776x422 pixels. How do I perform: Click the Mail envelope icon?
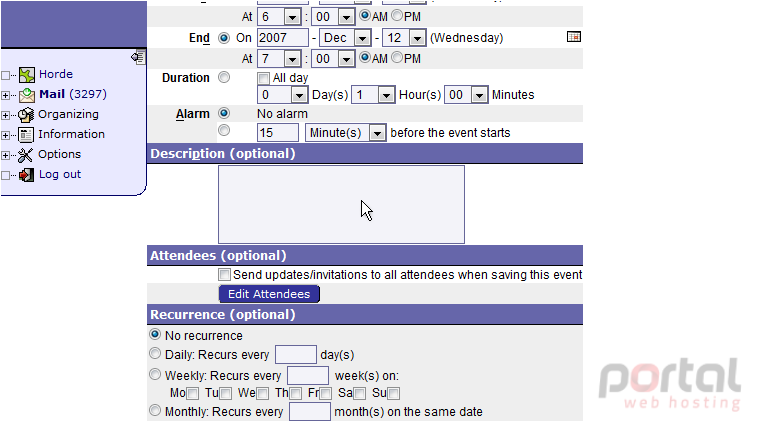pos(27,95)
